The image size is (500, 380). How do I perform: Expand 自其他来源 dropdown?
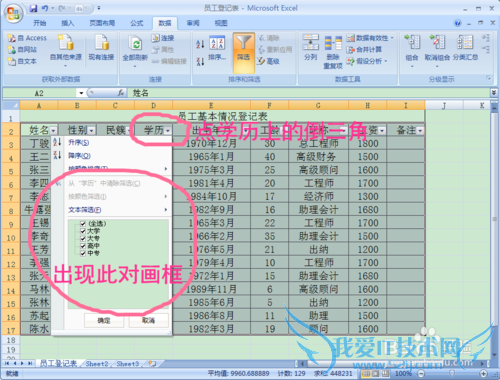point(66,66)
